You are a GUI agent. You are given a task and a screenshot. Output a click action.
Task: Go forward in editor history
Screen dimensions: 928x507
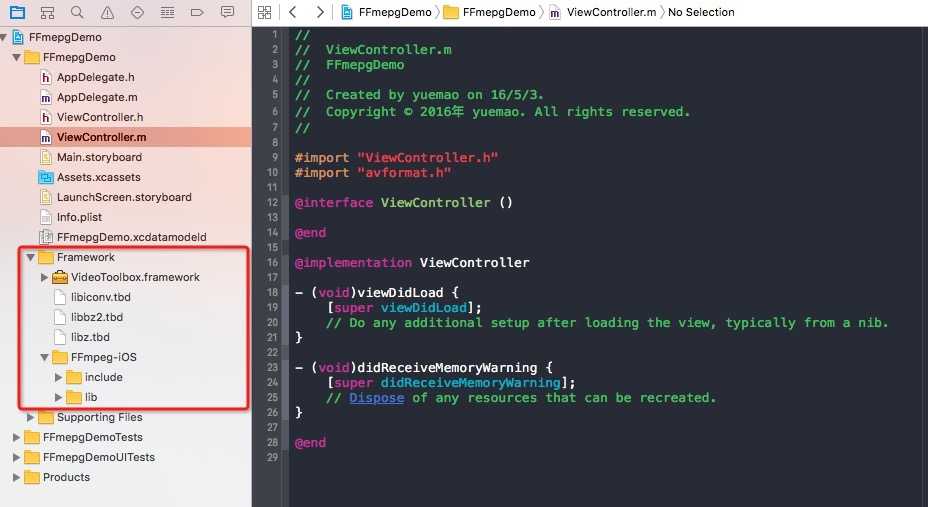point(320,12)
